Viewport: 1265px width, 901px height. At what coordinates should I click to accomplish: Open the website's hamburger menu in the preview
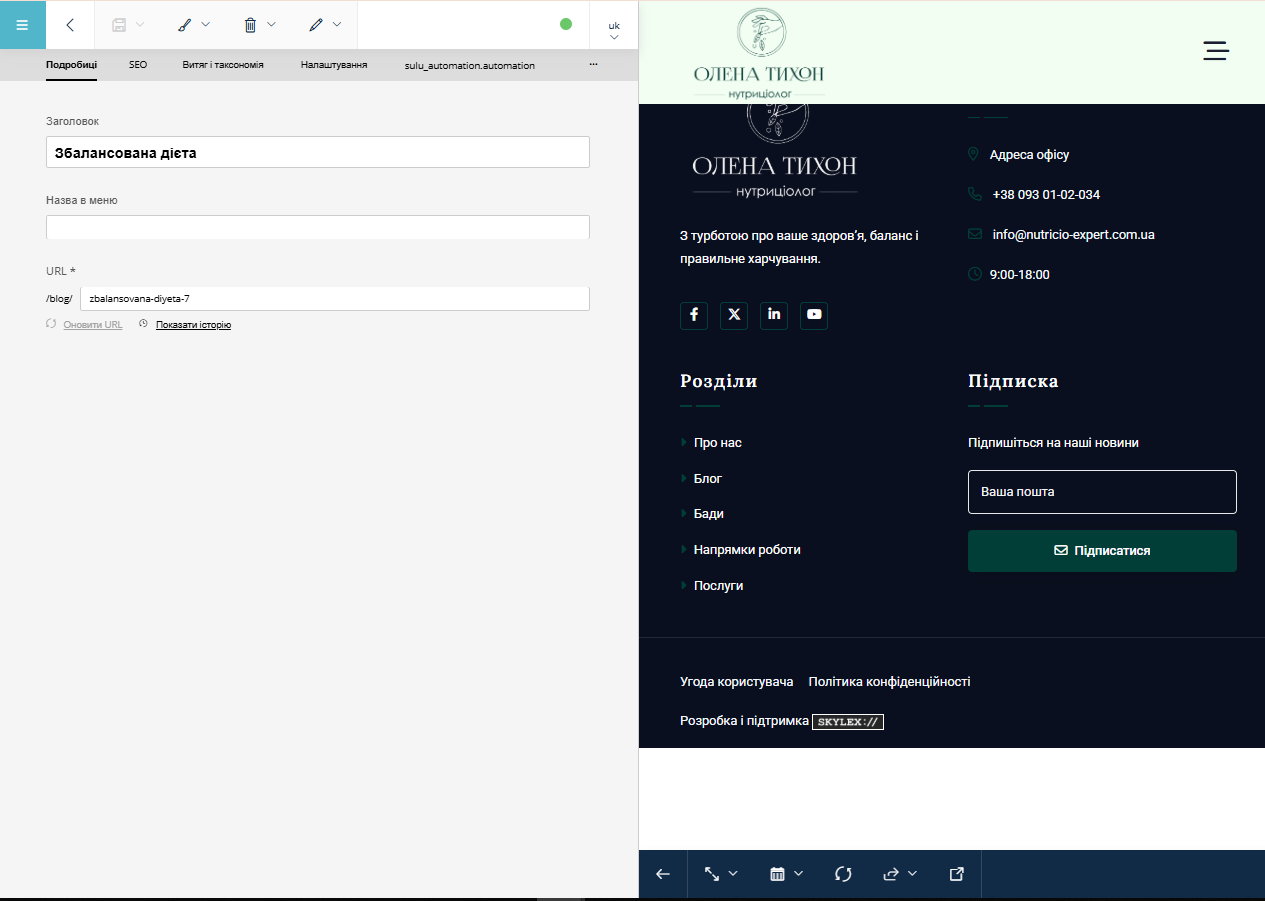[x=1216, y=51]
